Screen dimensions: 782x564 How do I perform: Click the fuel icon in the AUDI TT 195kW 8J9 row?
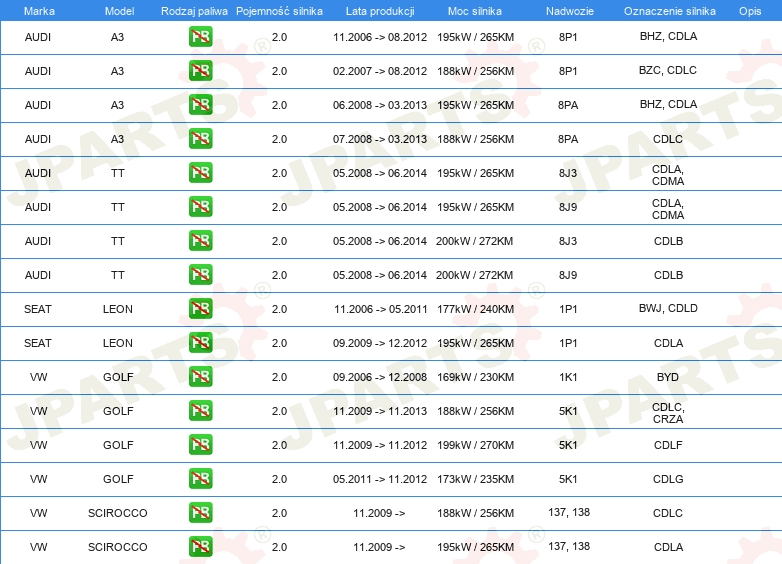(x=200, y=206)
